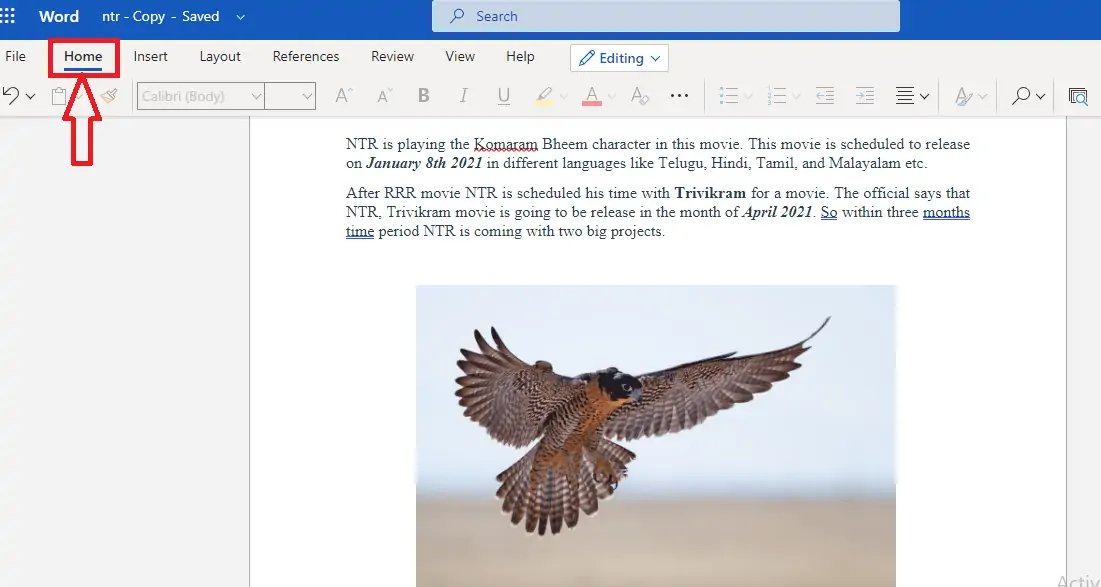Toggle Underline formatting
This screenshot has width=1101, height=587.
(x=503, y=96)
